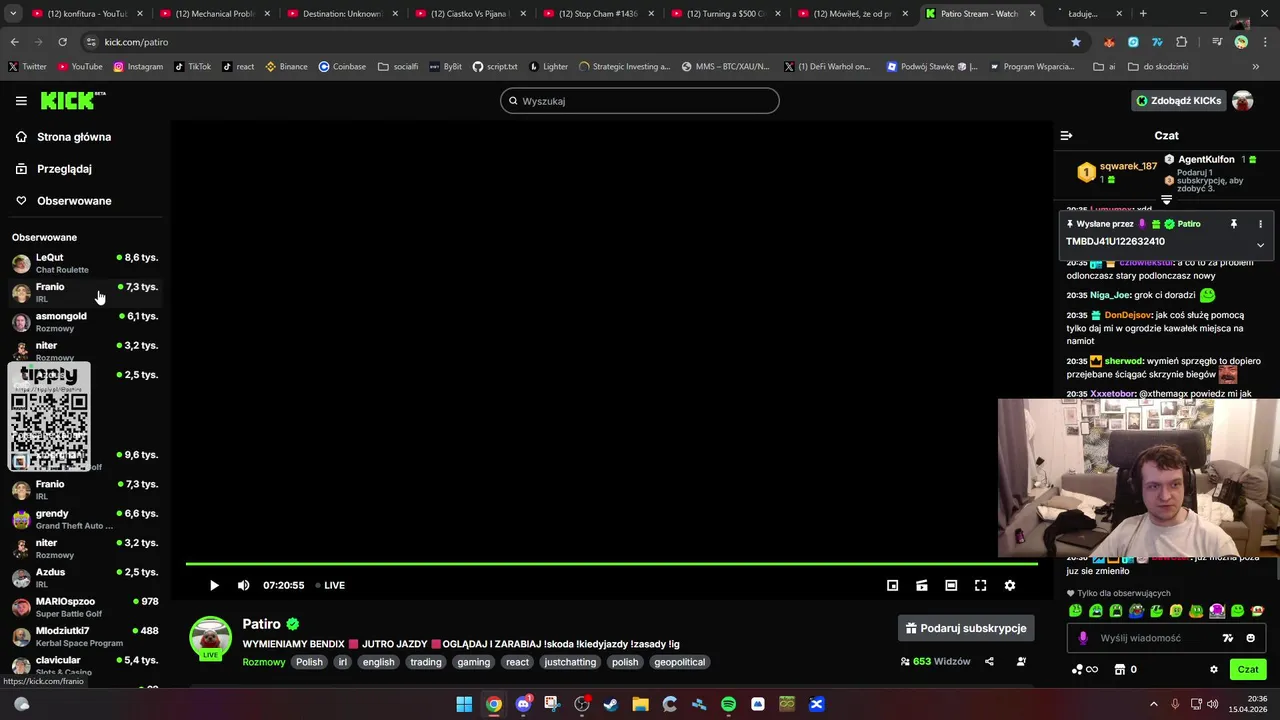Open three-dot menu on pinned message
Image resolution: width=1280 pixels, height=720 pixels.
pyautogui.click(x=1260, y=224)
